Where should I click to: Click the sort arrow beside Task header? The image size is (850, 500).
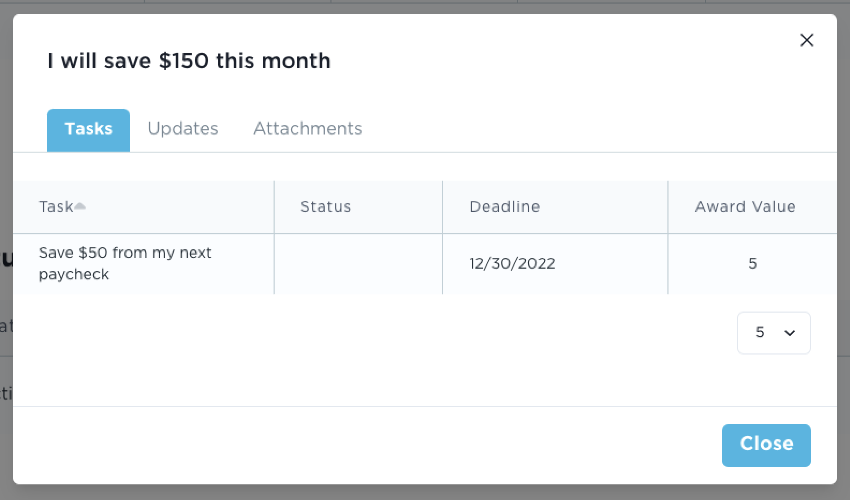pyautogui.click(x=80, y=207)
